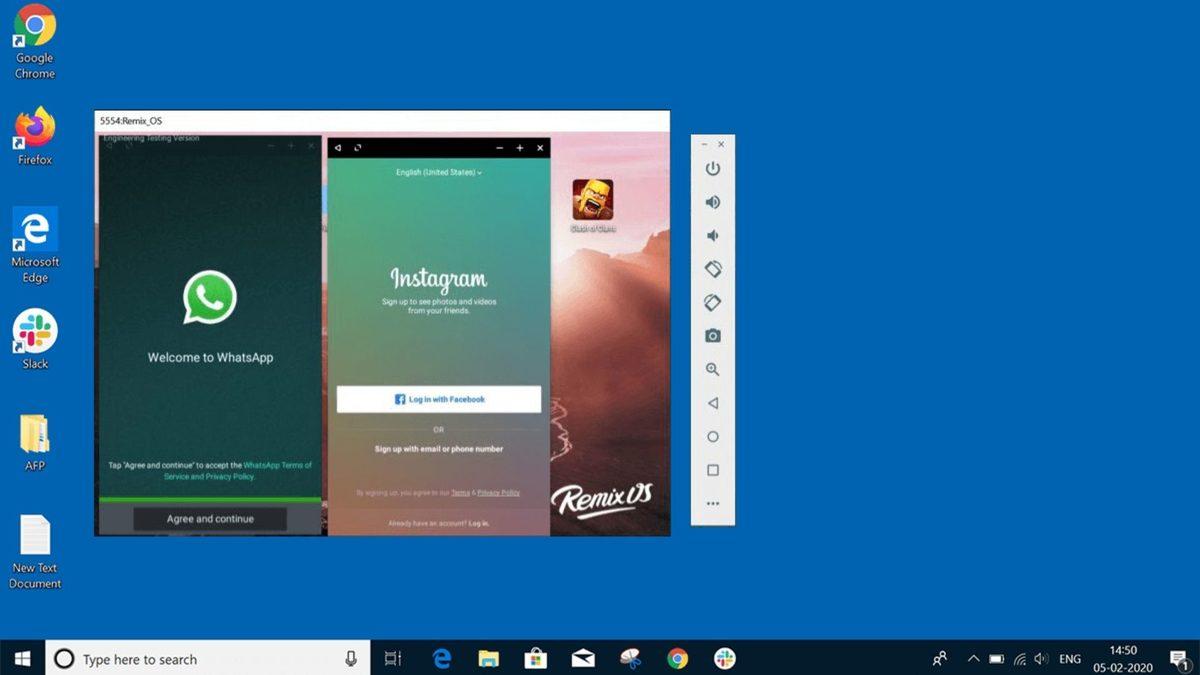Activate the zoom magnifier tool

pos(712,370)
